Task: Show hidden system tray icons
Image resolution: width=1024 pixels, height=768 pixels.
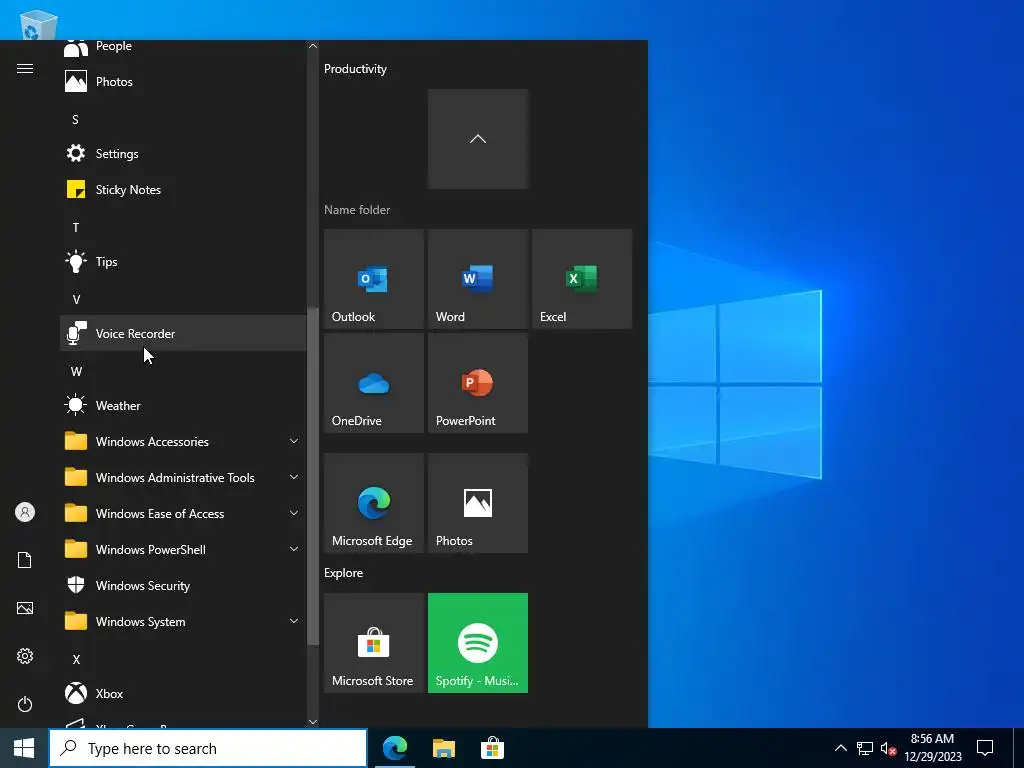Action: pyautogui.click(x=841, y=748)
